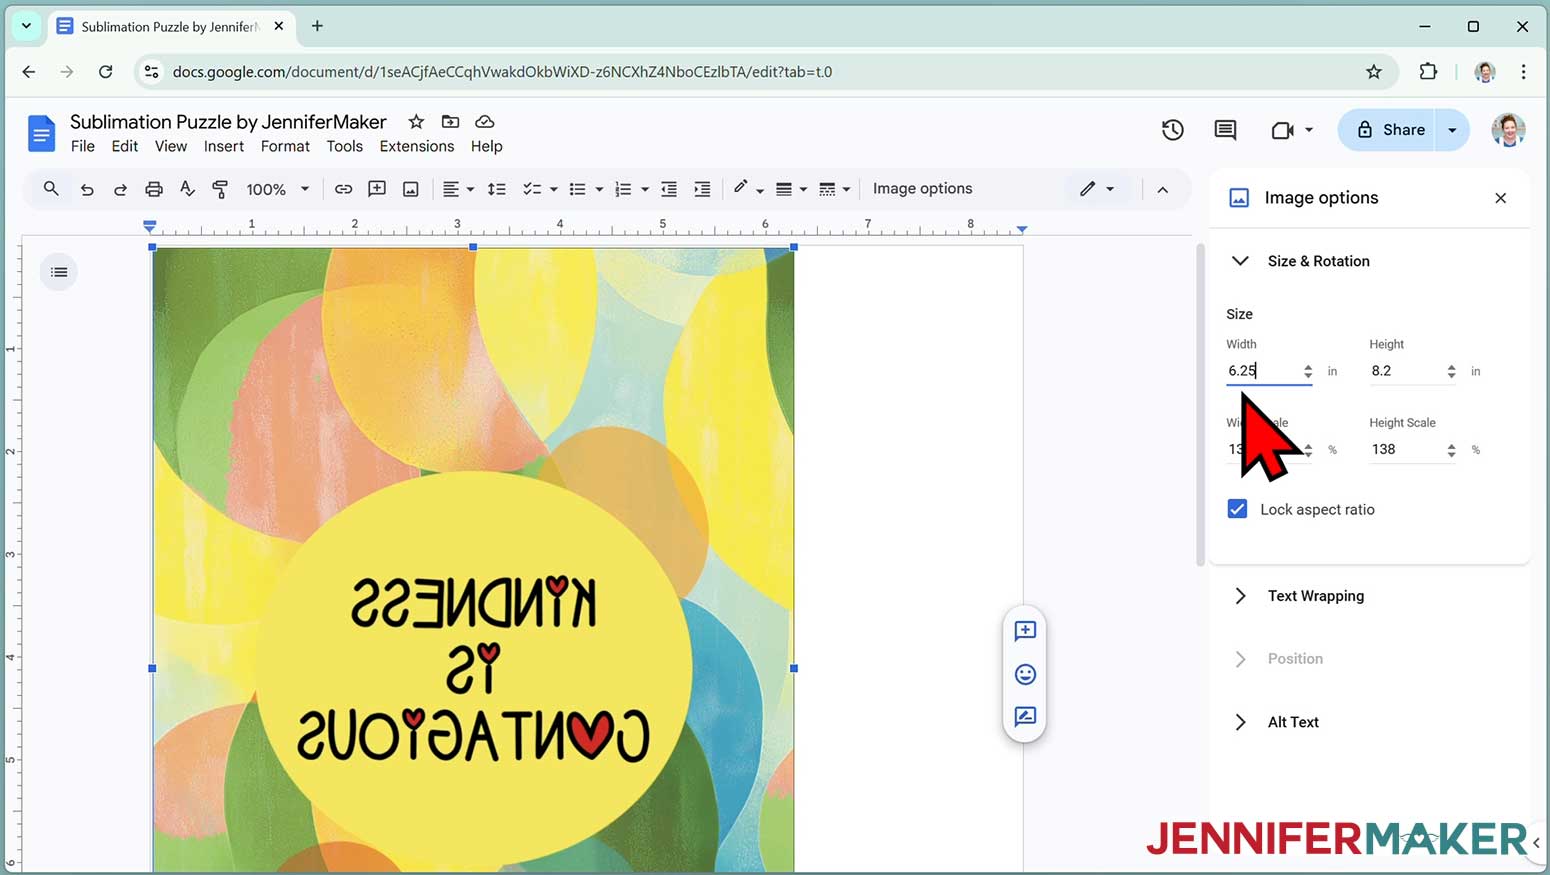The image size is (1550, 875).
Task: Run spelling and grammar check
Action: point(187,189)
